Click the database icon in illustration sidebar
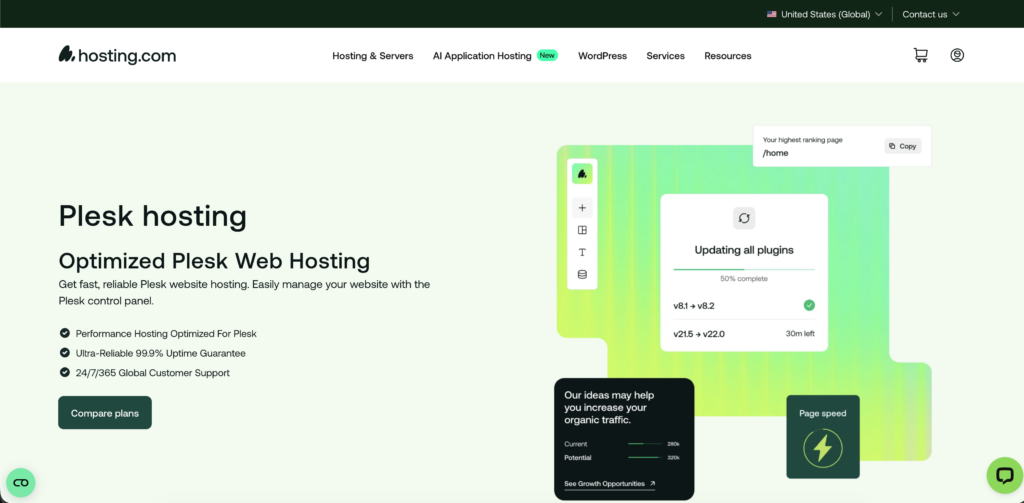Viewport: 1024px width, 503px height. tap(582, 274)
